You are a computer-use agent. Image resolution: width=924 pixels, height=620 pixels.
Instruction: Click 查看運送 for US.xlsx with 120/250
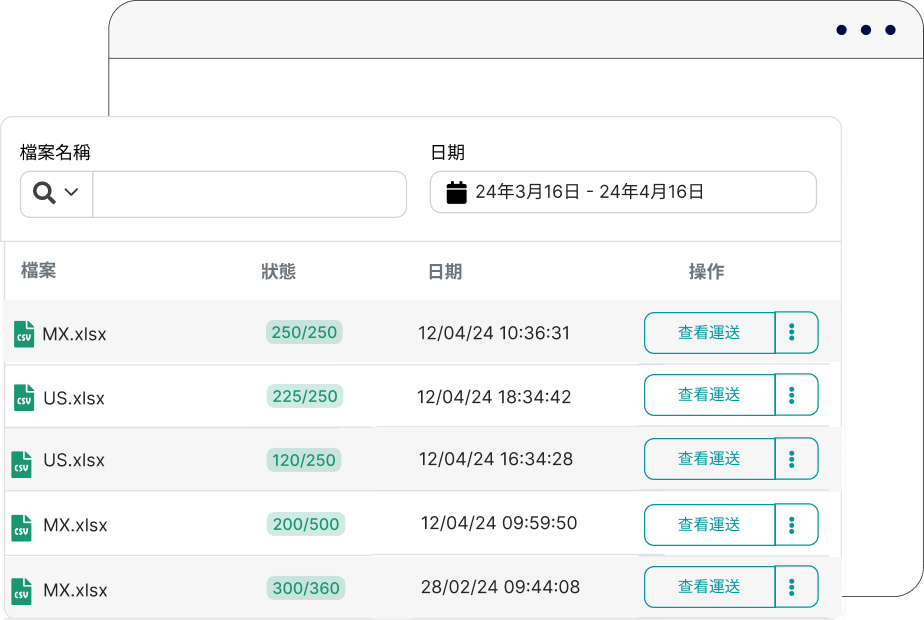pos(709,459)
